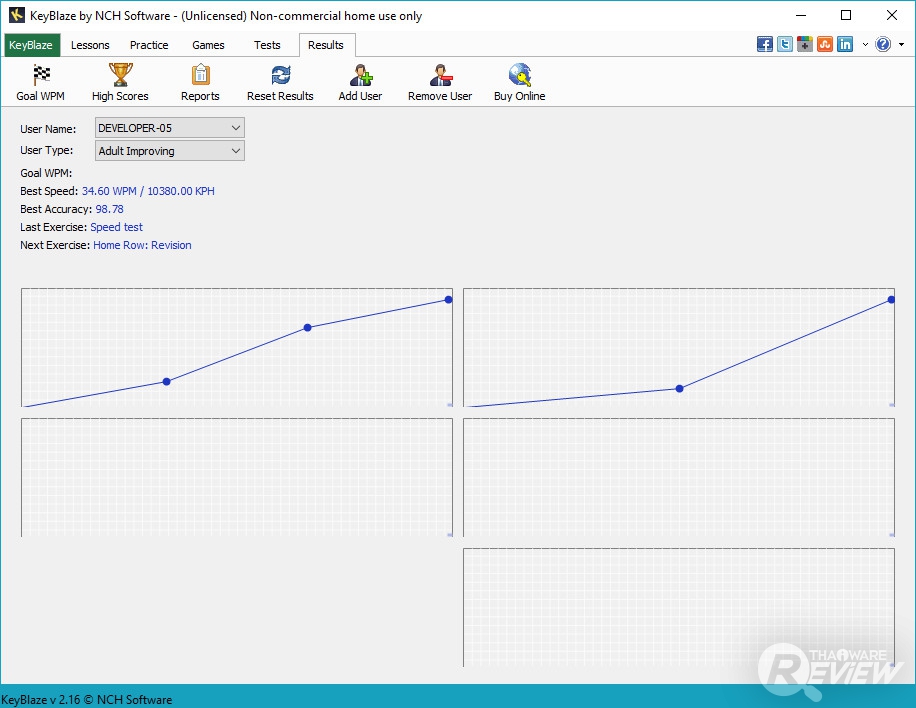
Task: Open the User Name dropdown DEVELOPER-05
Action: tap(169, 128)
